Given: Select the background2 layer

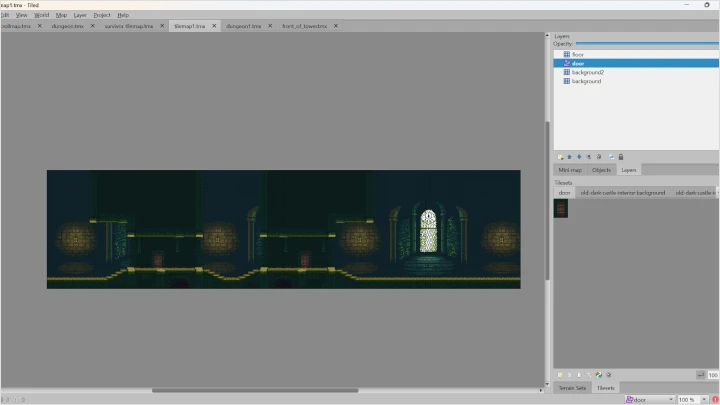Looking at the screenshot, I should tap(587, 72).
